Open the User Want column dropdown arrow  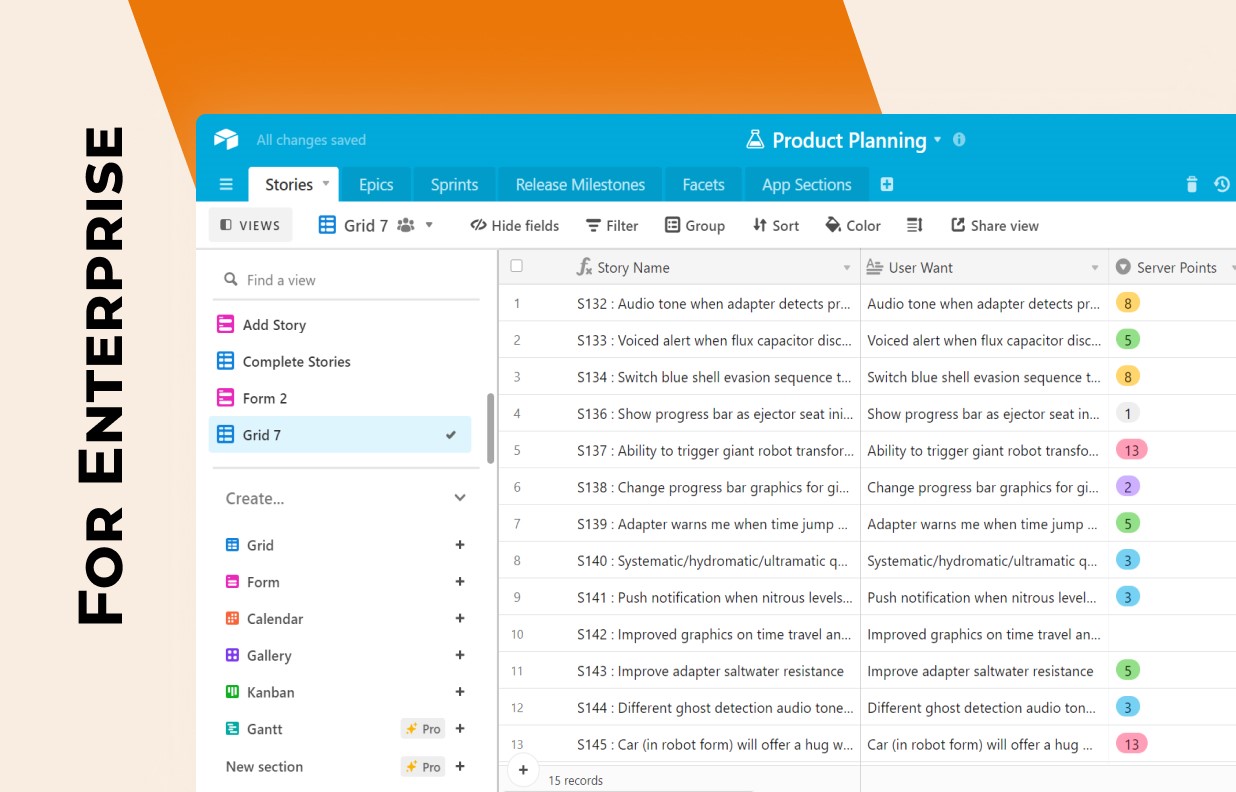pos(1094,268)
